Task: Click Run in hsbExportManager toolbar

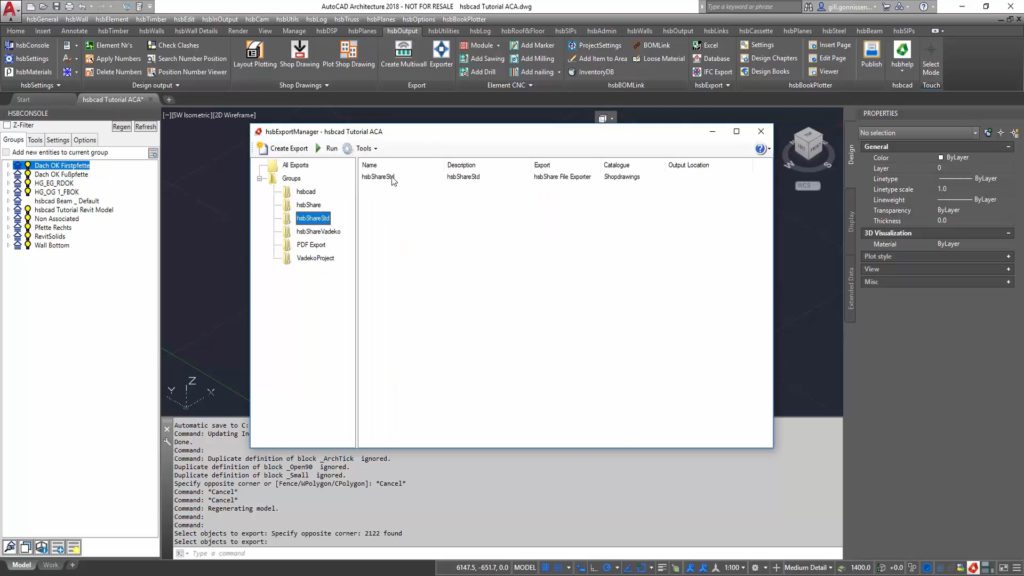Action: (x=326, y=148)
